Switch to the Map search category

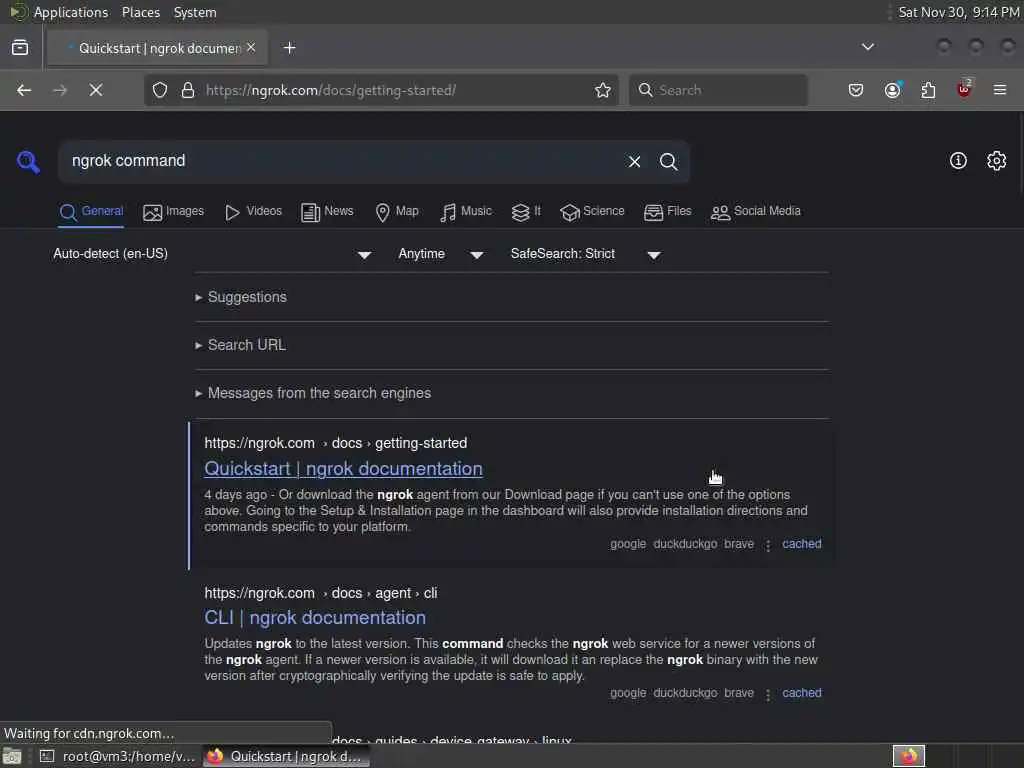(397, 212)
